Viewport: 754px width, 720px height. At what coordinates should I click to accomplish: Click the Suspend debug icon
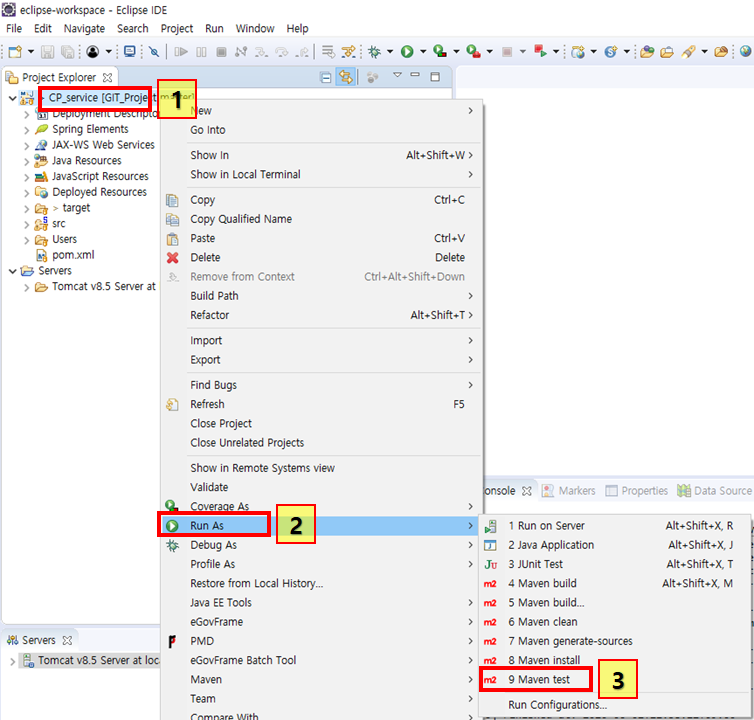coord(201,51)
